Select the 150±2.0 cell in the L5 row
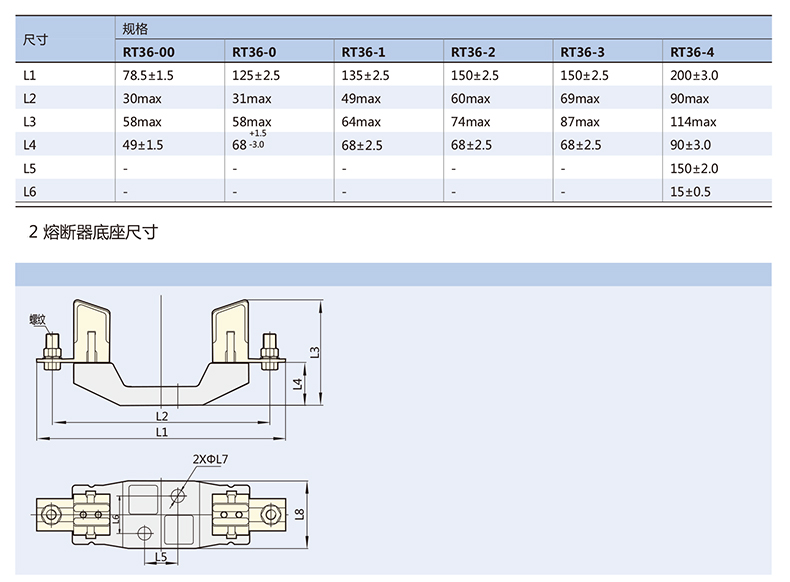This screenshot has width=790, height=582. [x=694, y=168]
